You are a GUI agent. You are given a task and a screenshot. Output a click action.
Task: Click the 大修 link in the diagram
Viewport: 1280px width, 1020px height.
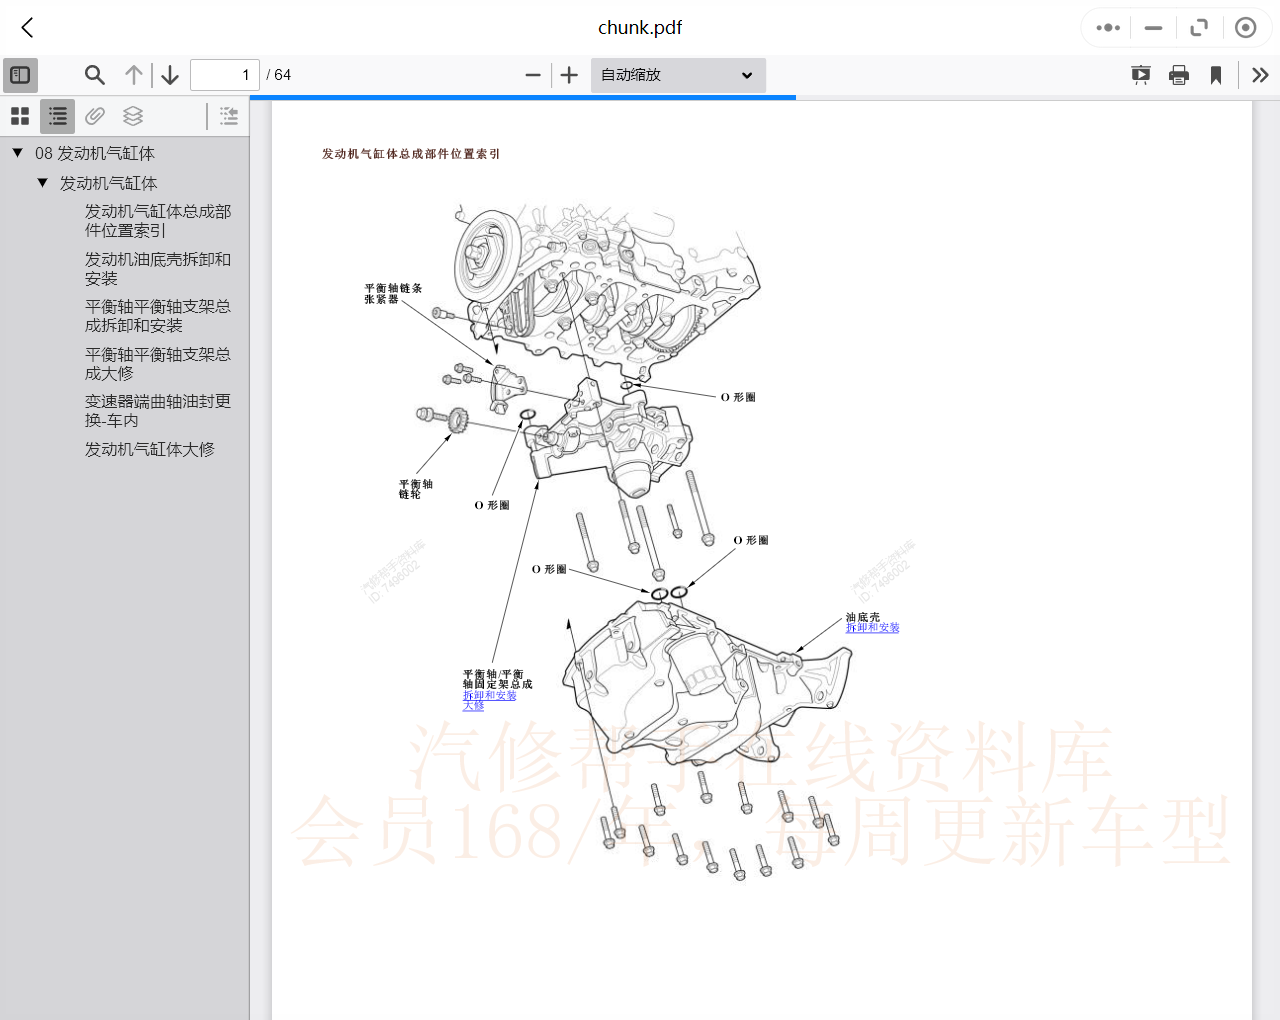click(471, 705)
